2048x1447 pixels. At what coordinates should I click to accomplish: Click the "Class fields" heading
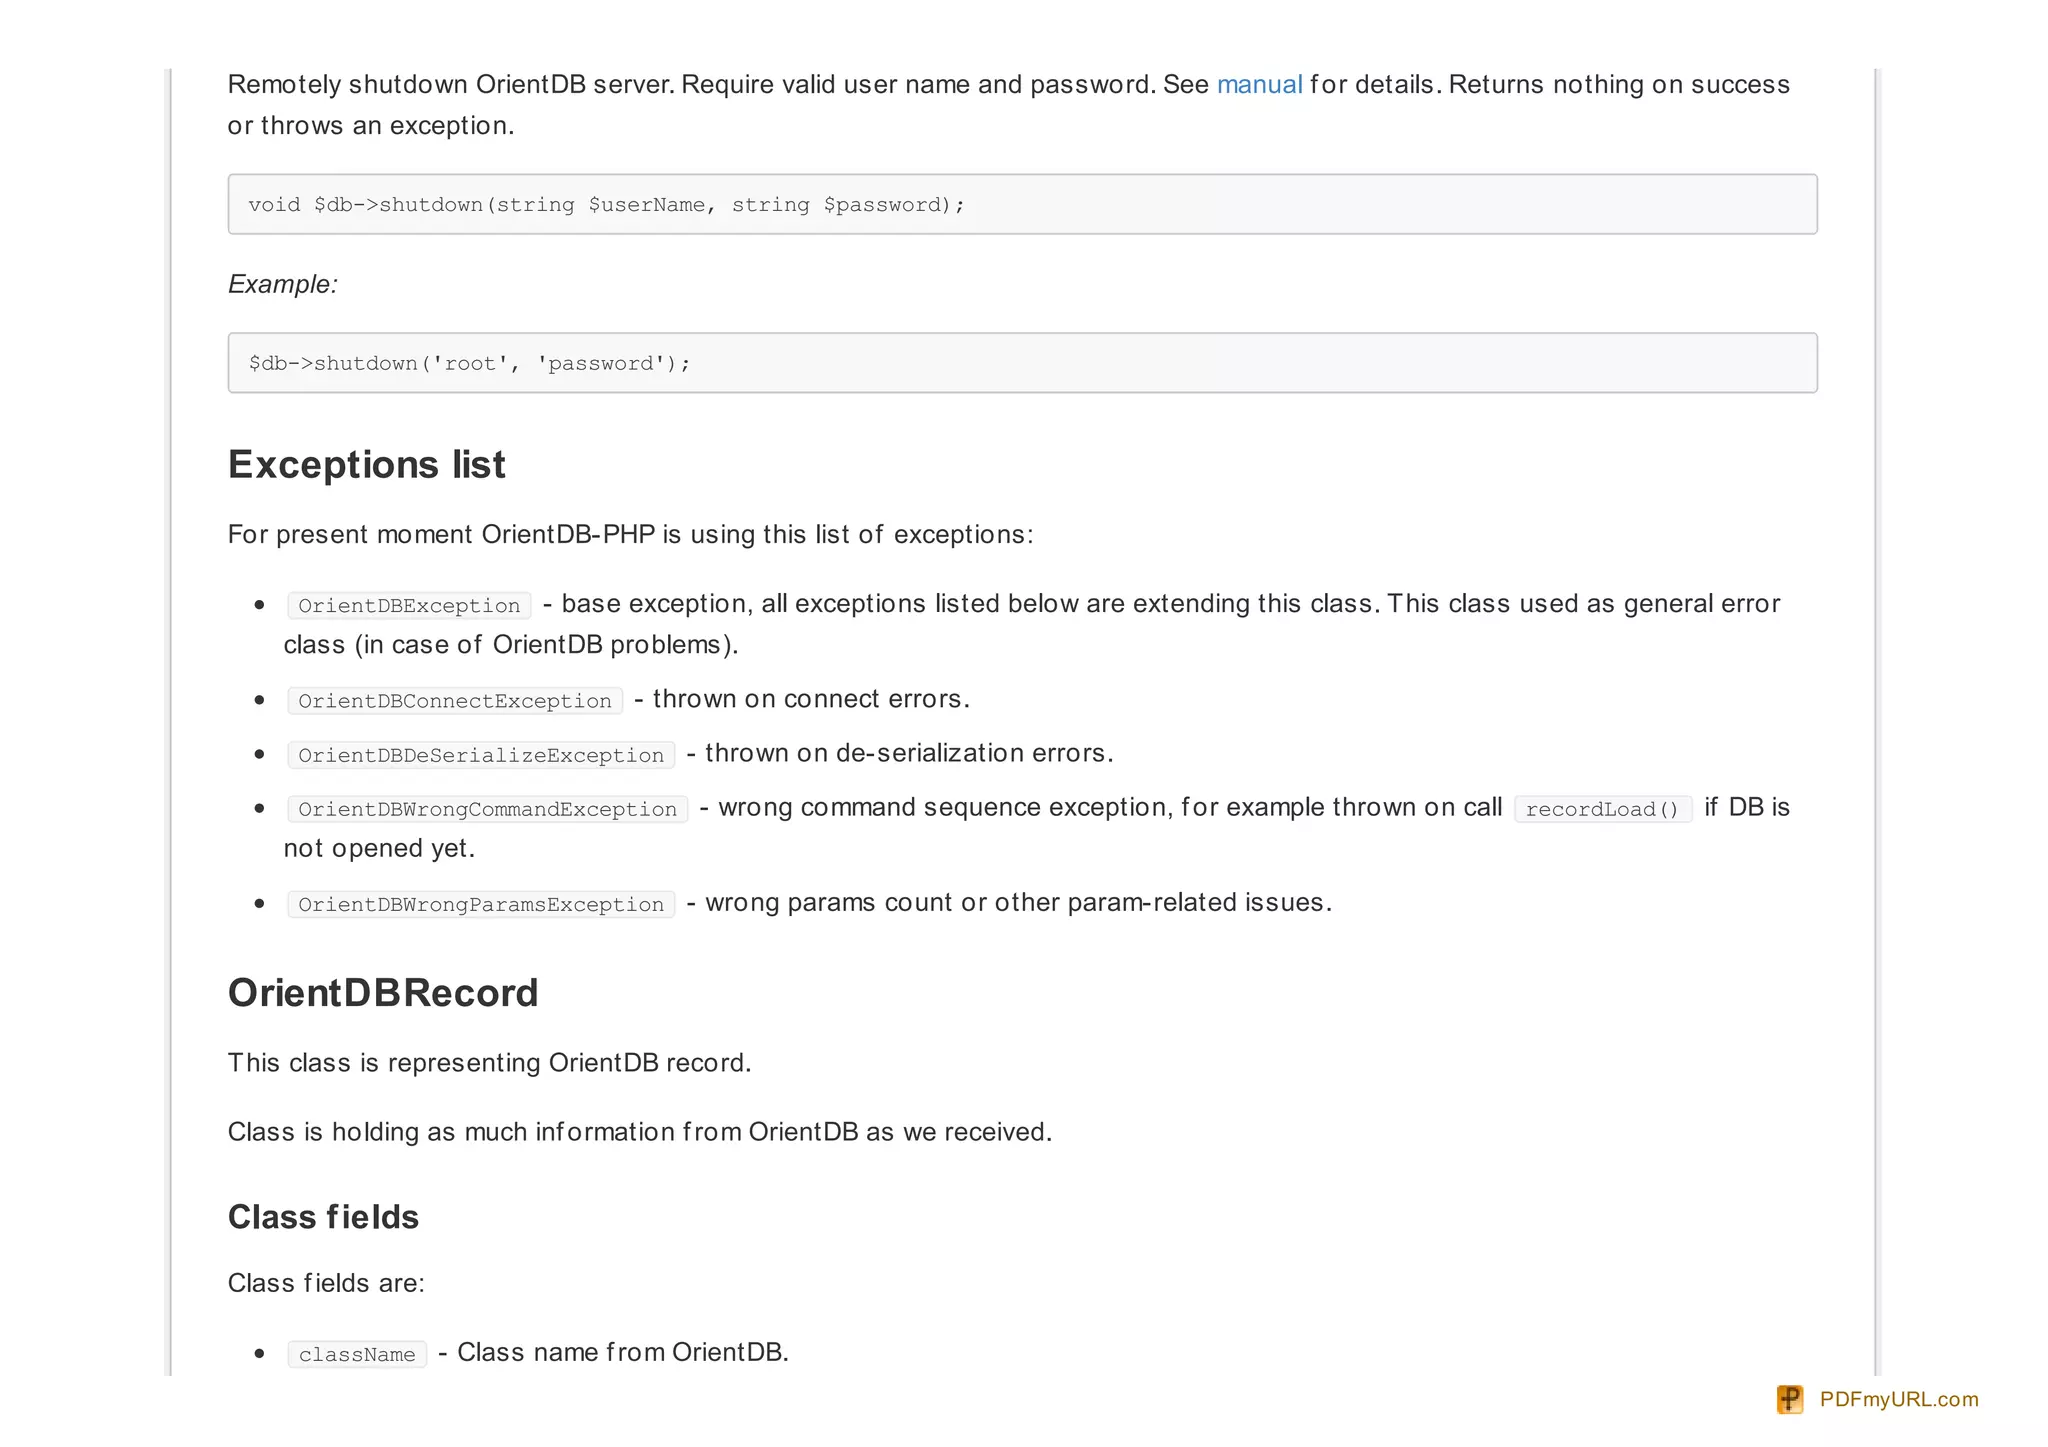[x=323, y=1217]
